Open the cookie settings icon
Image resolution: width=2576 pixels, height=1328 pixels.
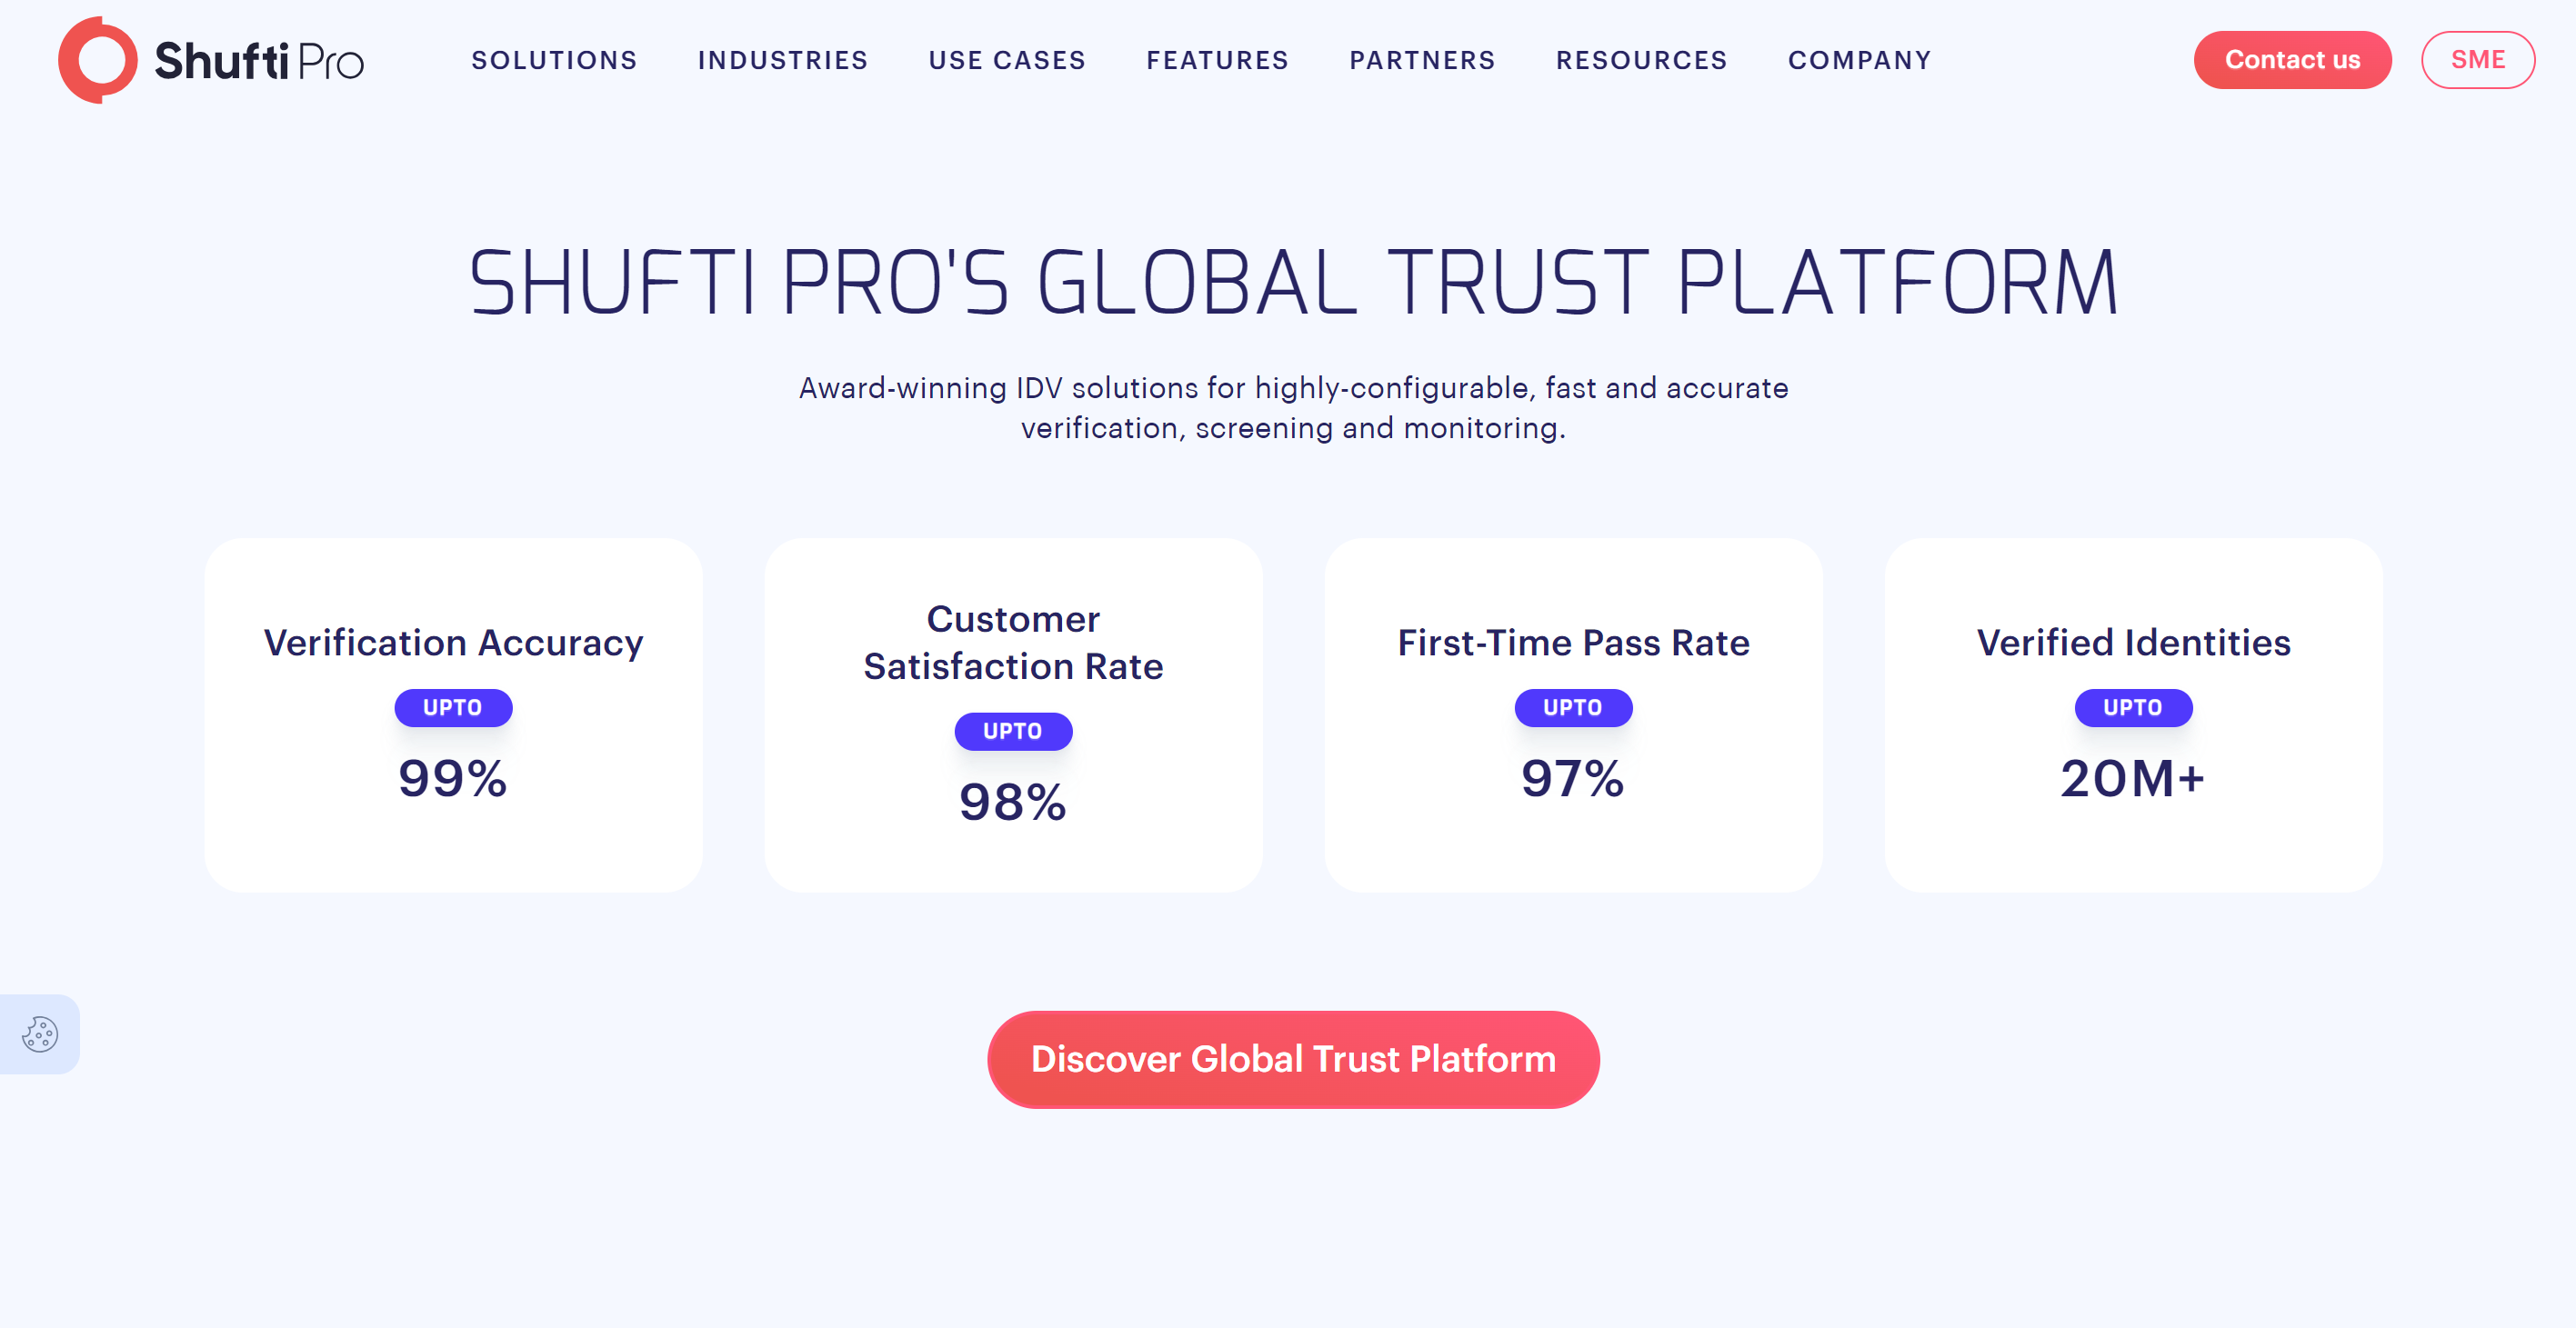click(39, 1034)
